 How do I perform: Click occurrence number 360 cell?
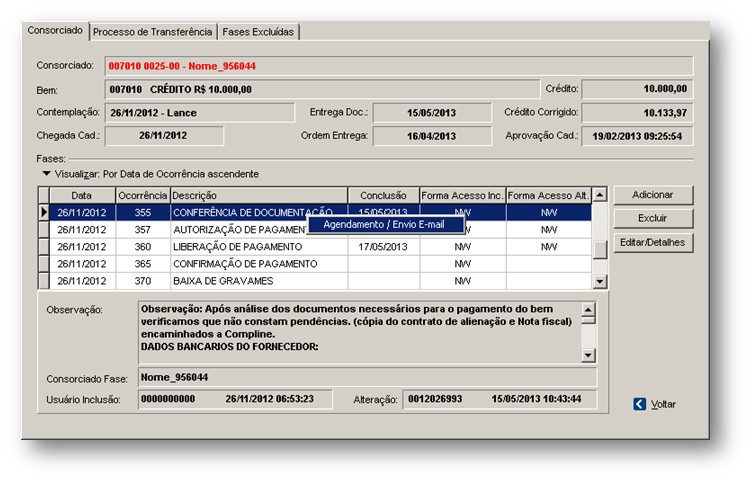pyautogui.click(x=142, y=247)
